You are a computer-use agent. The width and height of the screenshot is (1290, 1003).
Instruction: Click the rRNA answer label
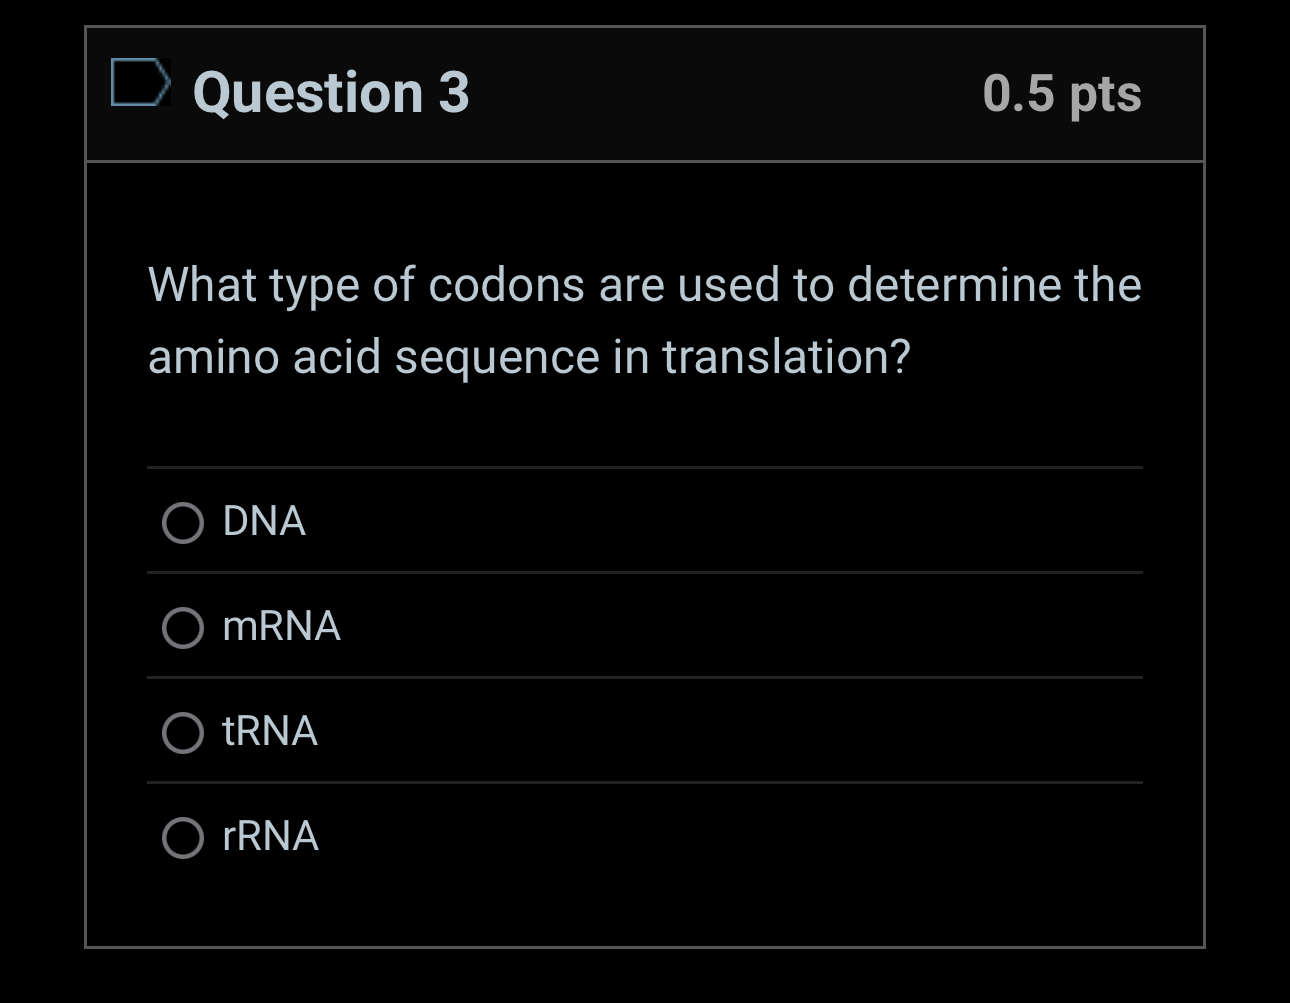click(x=269, y=838)
